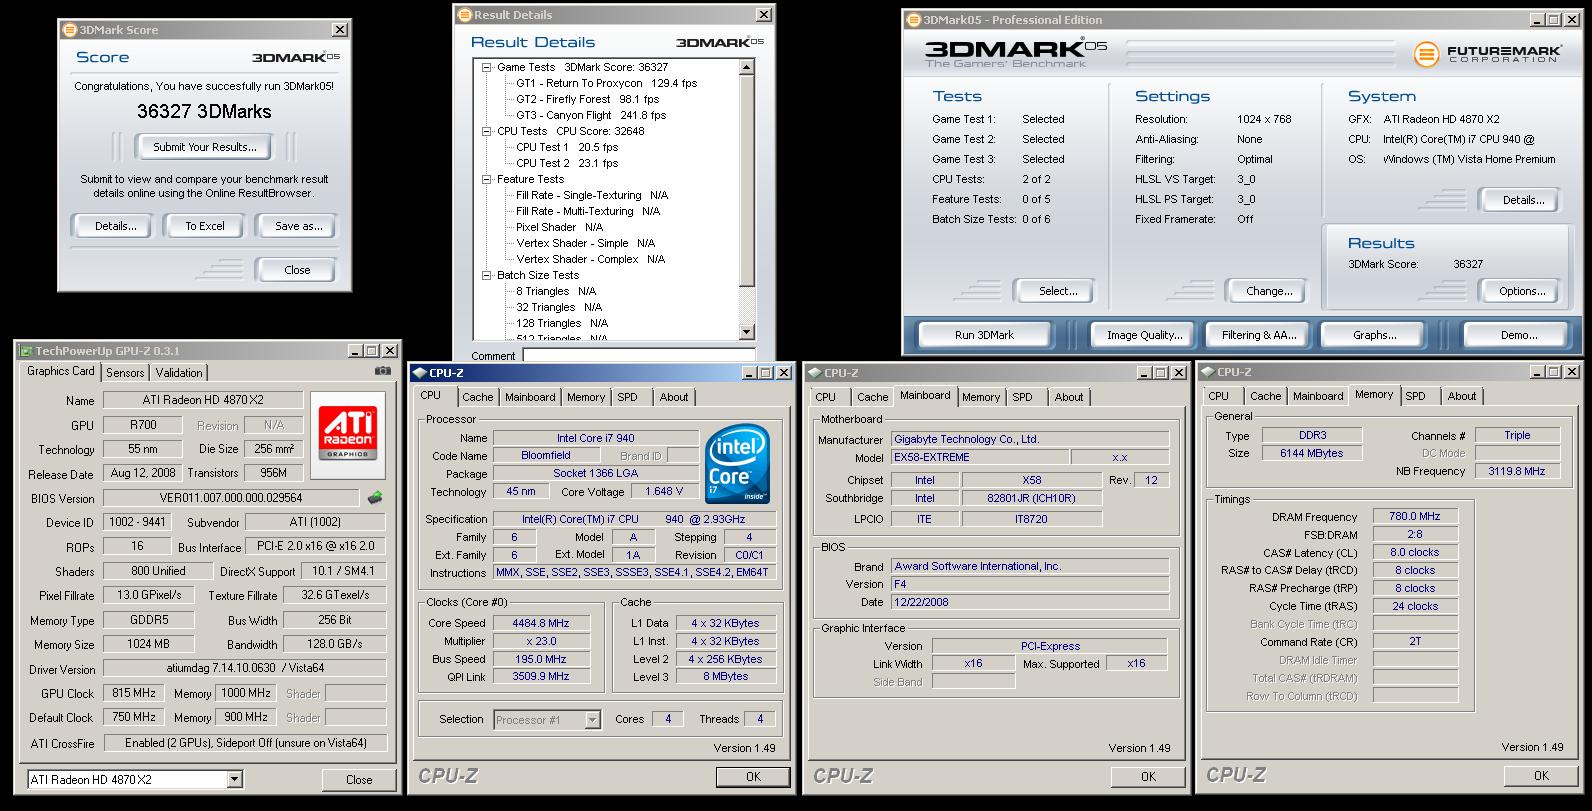This screenshot has height=811, width=1592.
Task: Click the DRAM Frequency 780.0 MHz value
Action: coord(1415,516)
